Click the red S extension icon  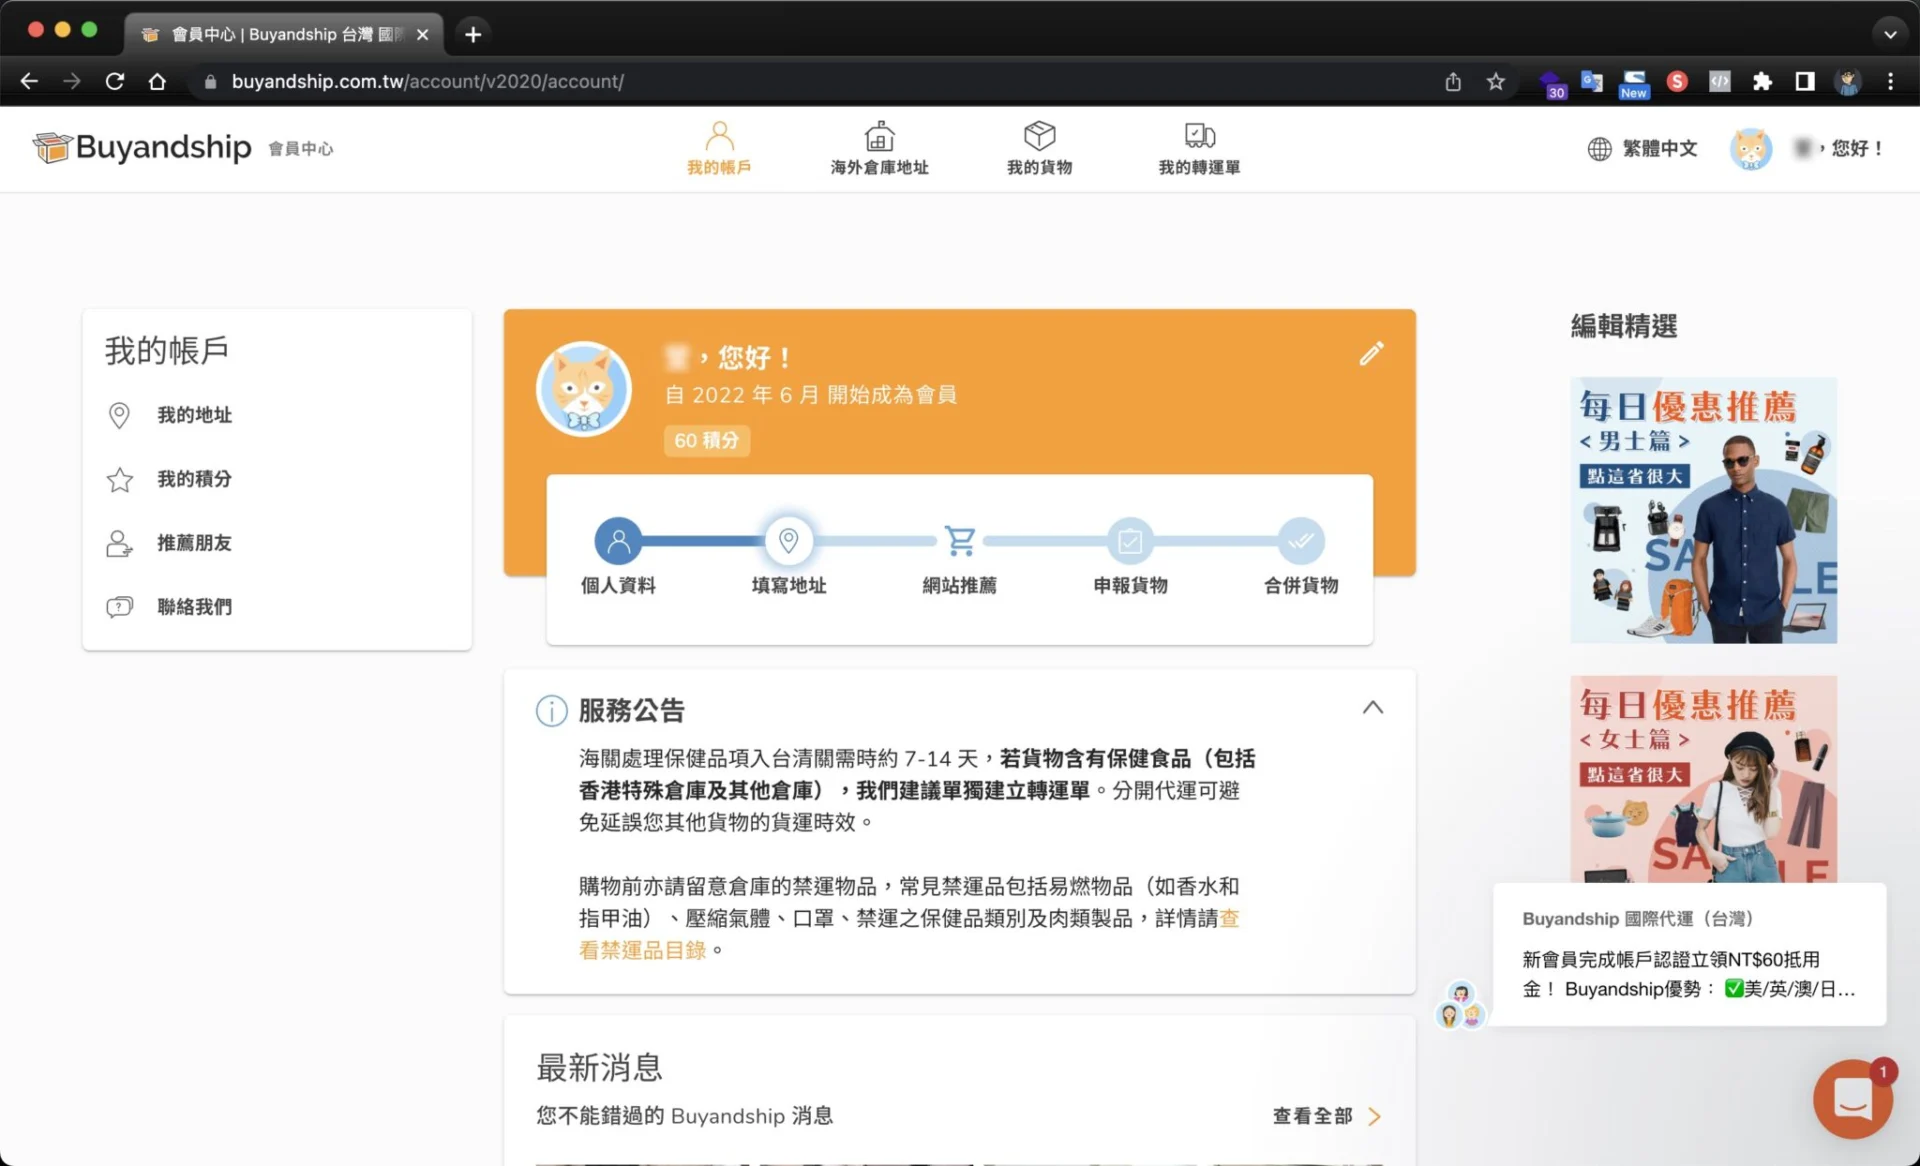pyautogui.click(x=1677, y=81)
